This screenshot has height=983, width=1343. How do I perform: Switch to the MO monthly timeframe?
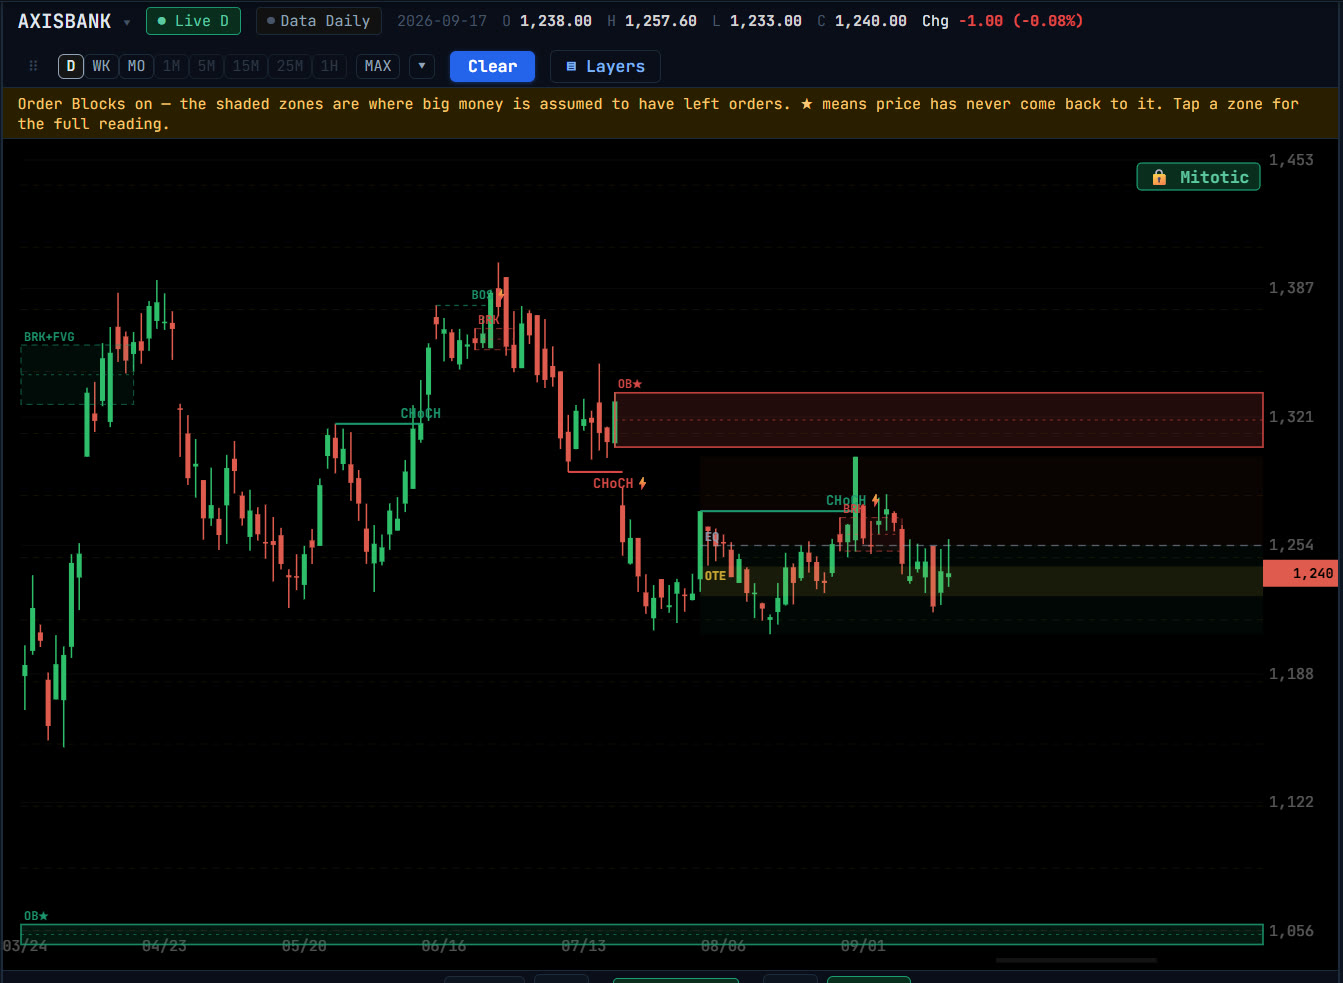136,66
